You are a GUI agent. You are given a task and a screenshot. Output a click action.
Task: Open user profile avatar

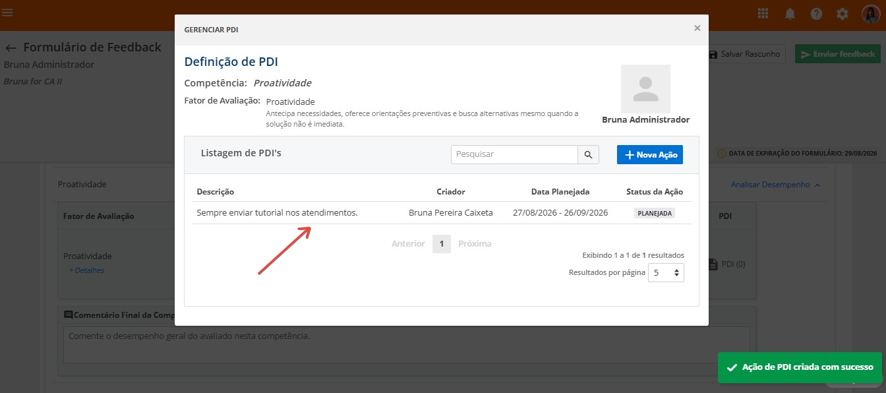click(871, 14)
